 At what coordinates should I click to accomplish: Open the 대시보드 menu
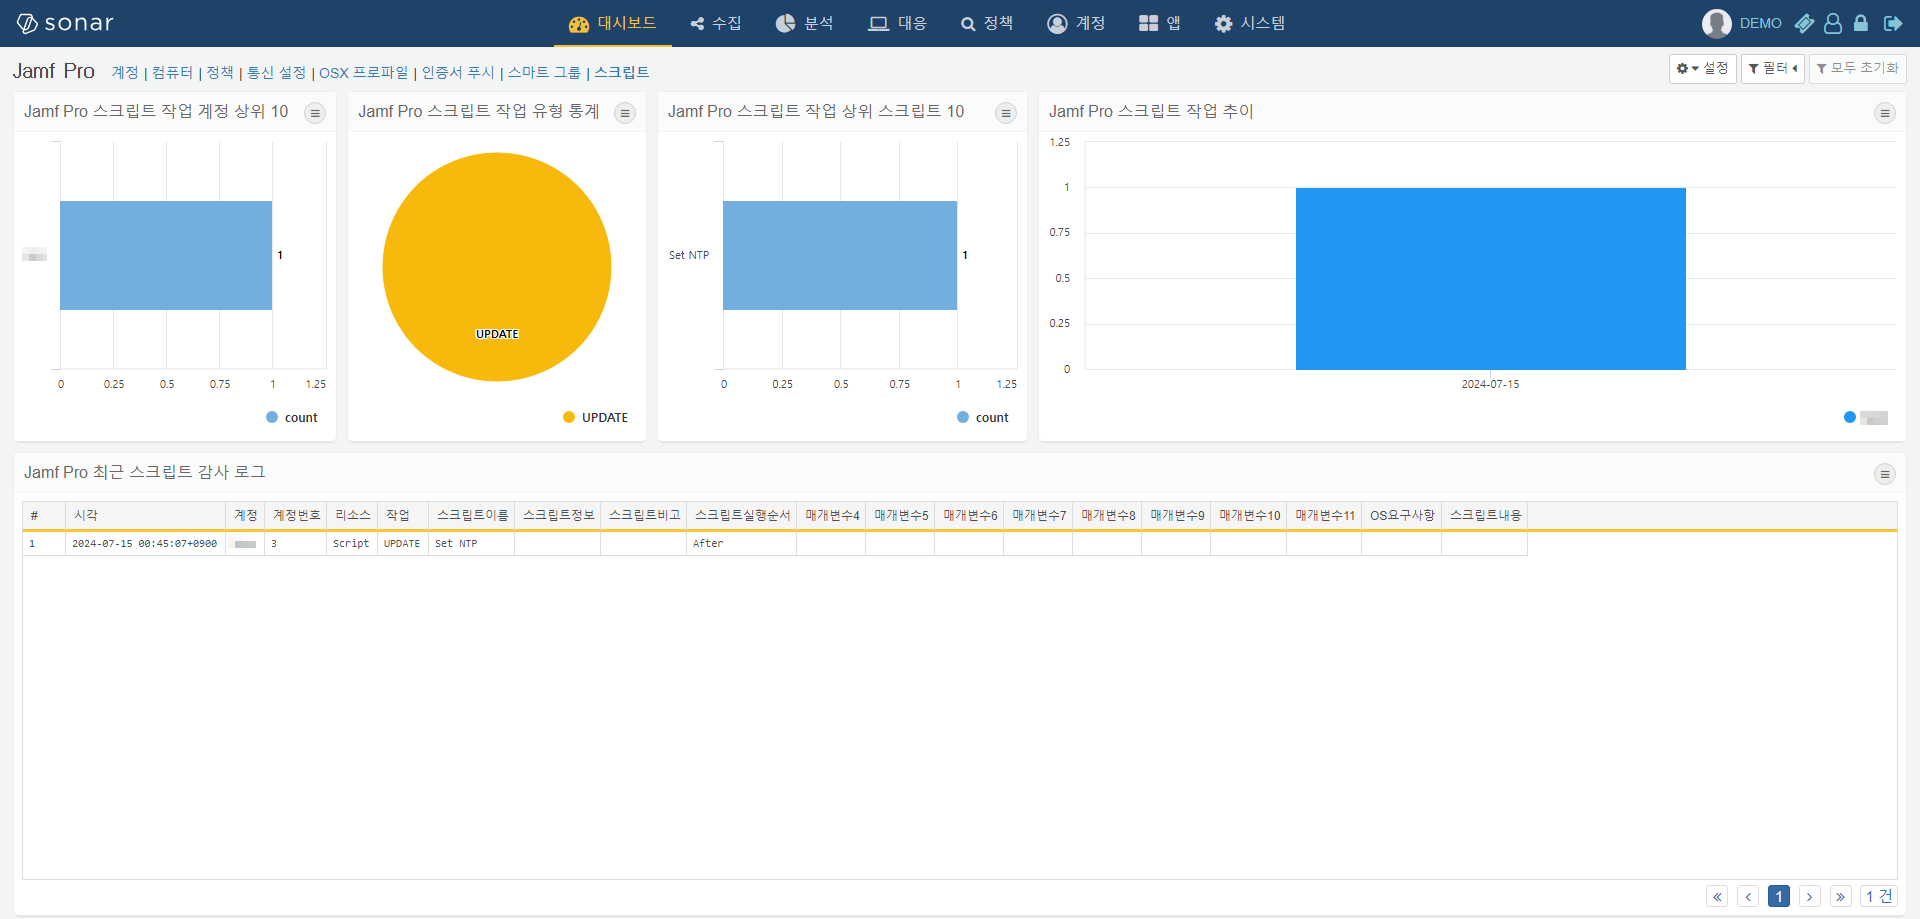[613, 23]
